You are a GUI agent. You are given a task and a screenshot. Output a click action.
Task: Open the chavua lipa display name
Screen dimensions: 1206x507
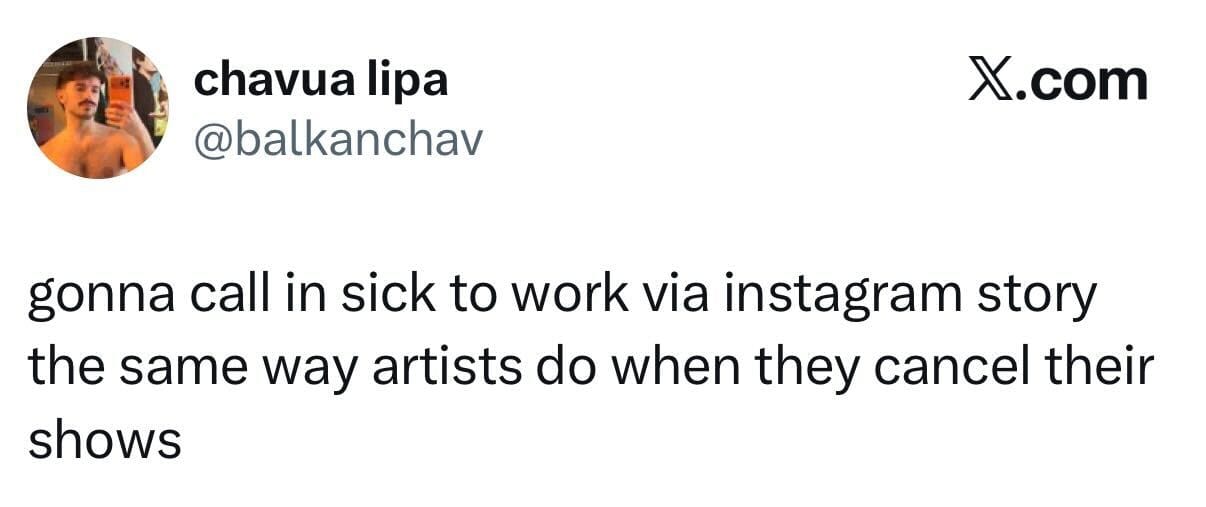[x=320, y=80]
